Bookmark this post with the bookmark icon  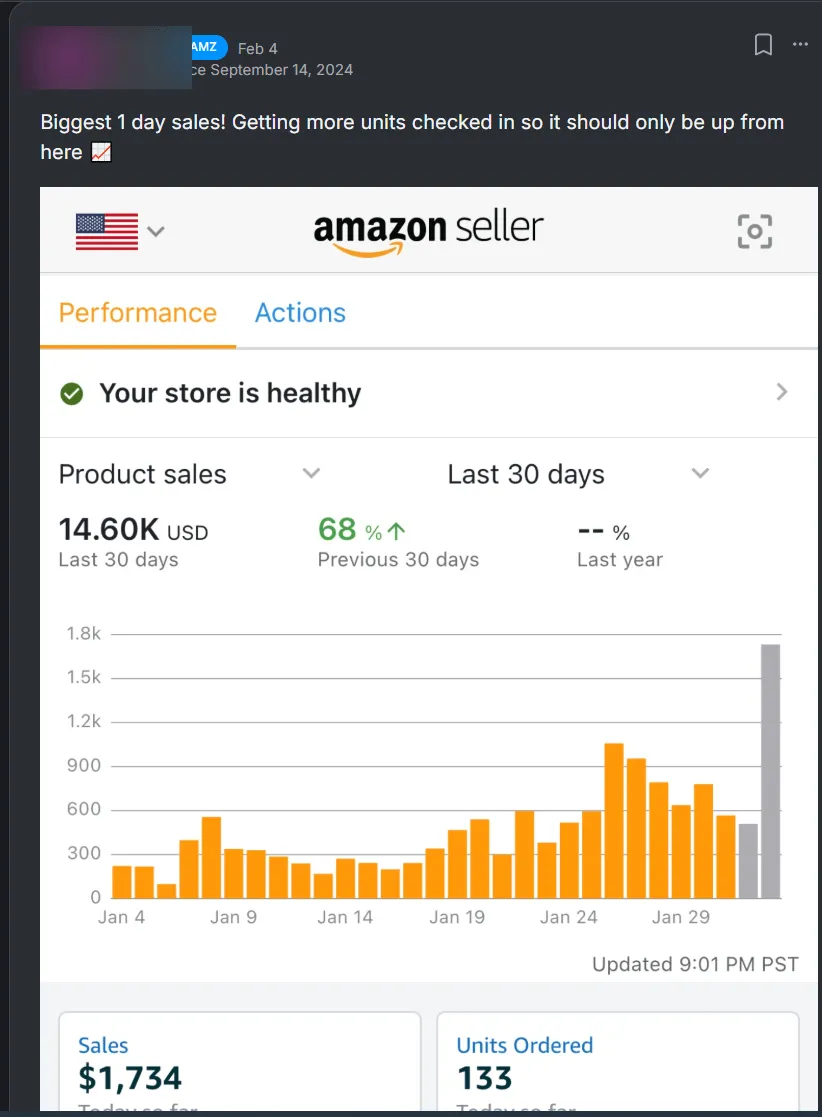tap(763, 45)
